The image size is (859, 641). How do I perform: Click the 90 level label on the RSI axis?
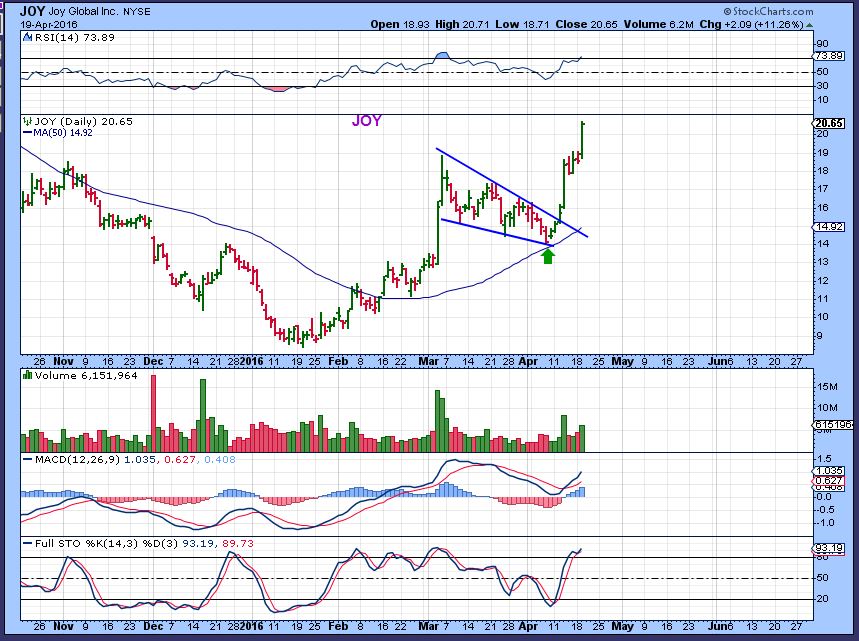[822, 44]
